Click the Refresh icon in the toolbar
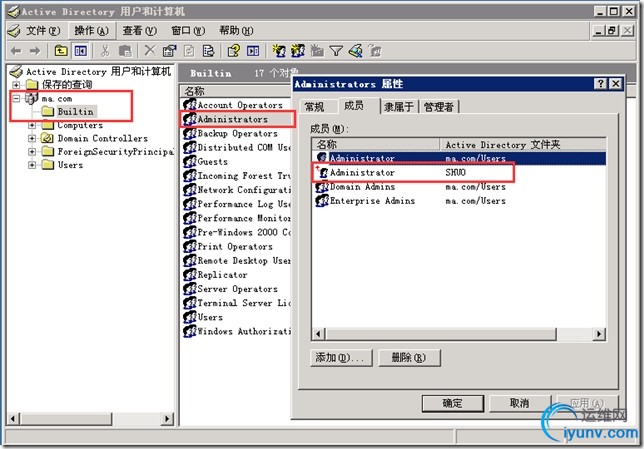The image size is (644, 449). [x=189, y=51]
